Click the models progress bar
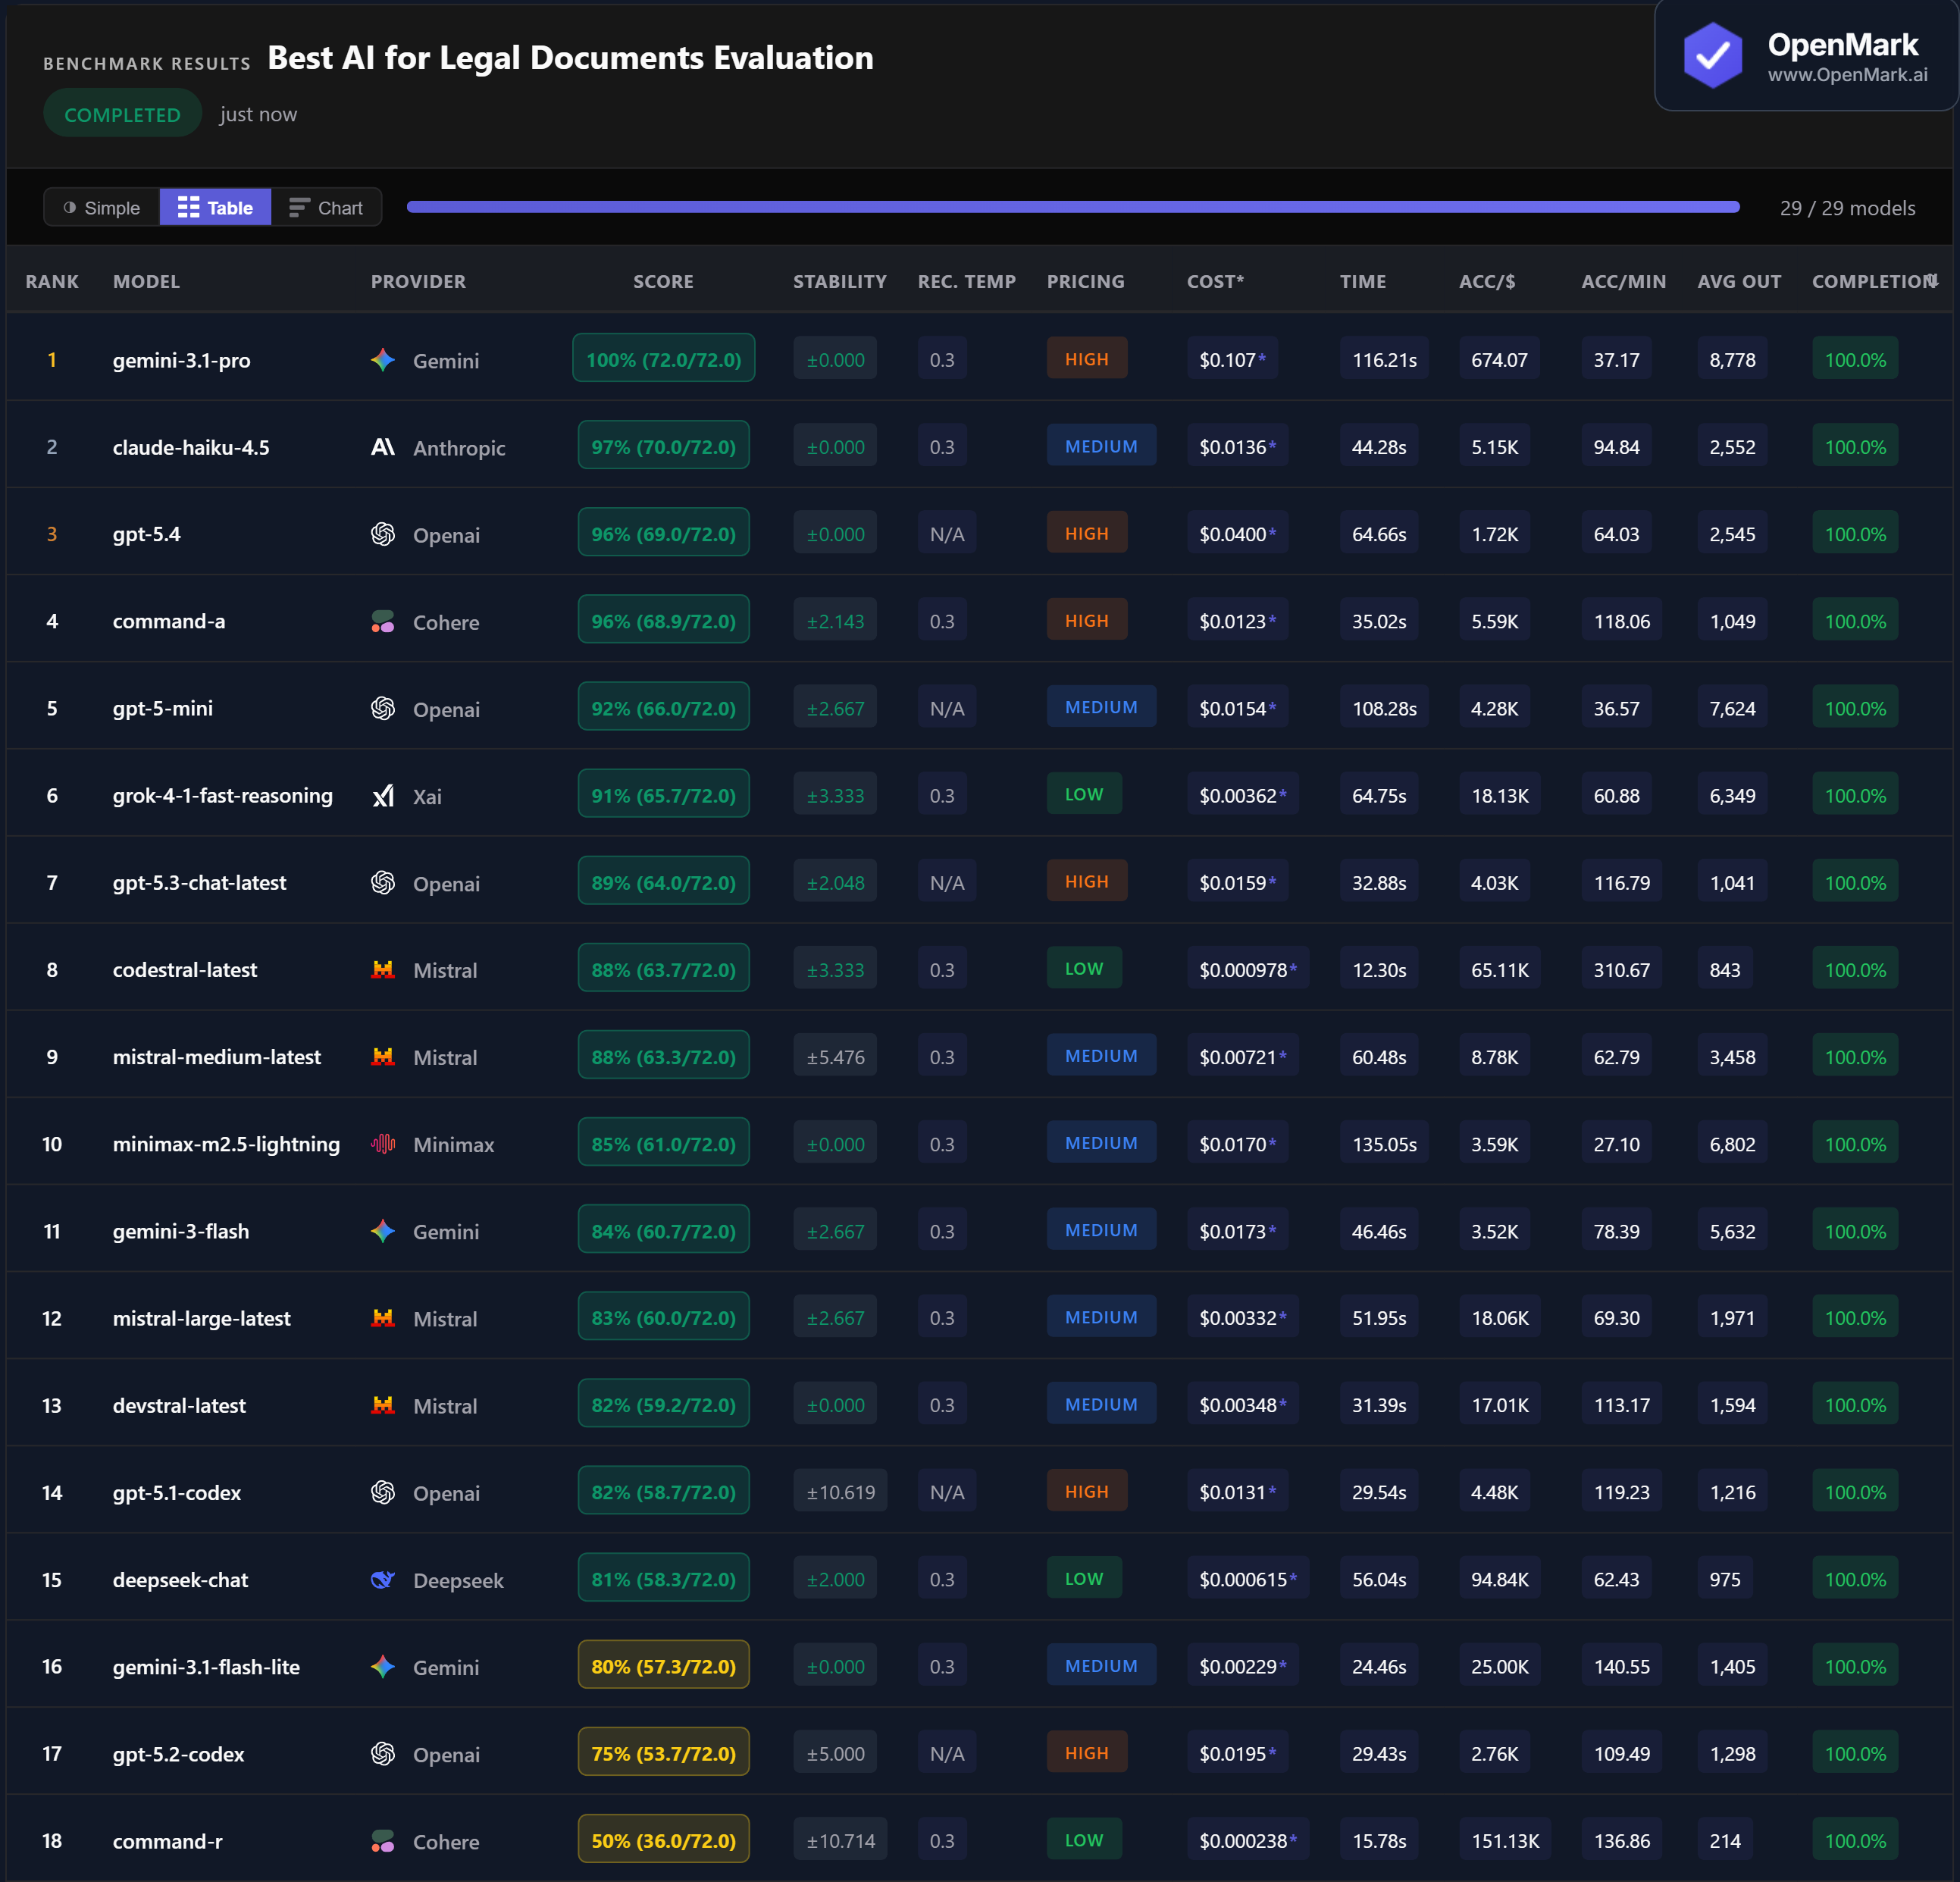 click(x=1072, y=208)
